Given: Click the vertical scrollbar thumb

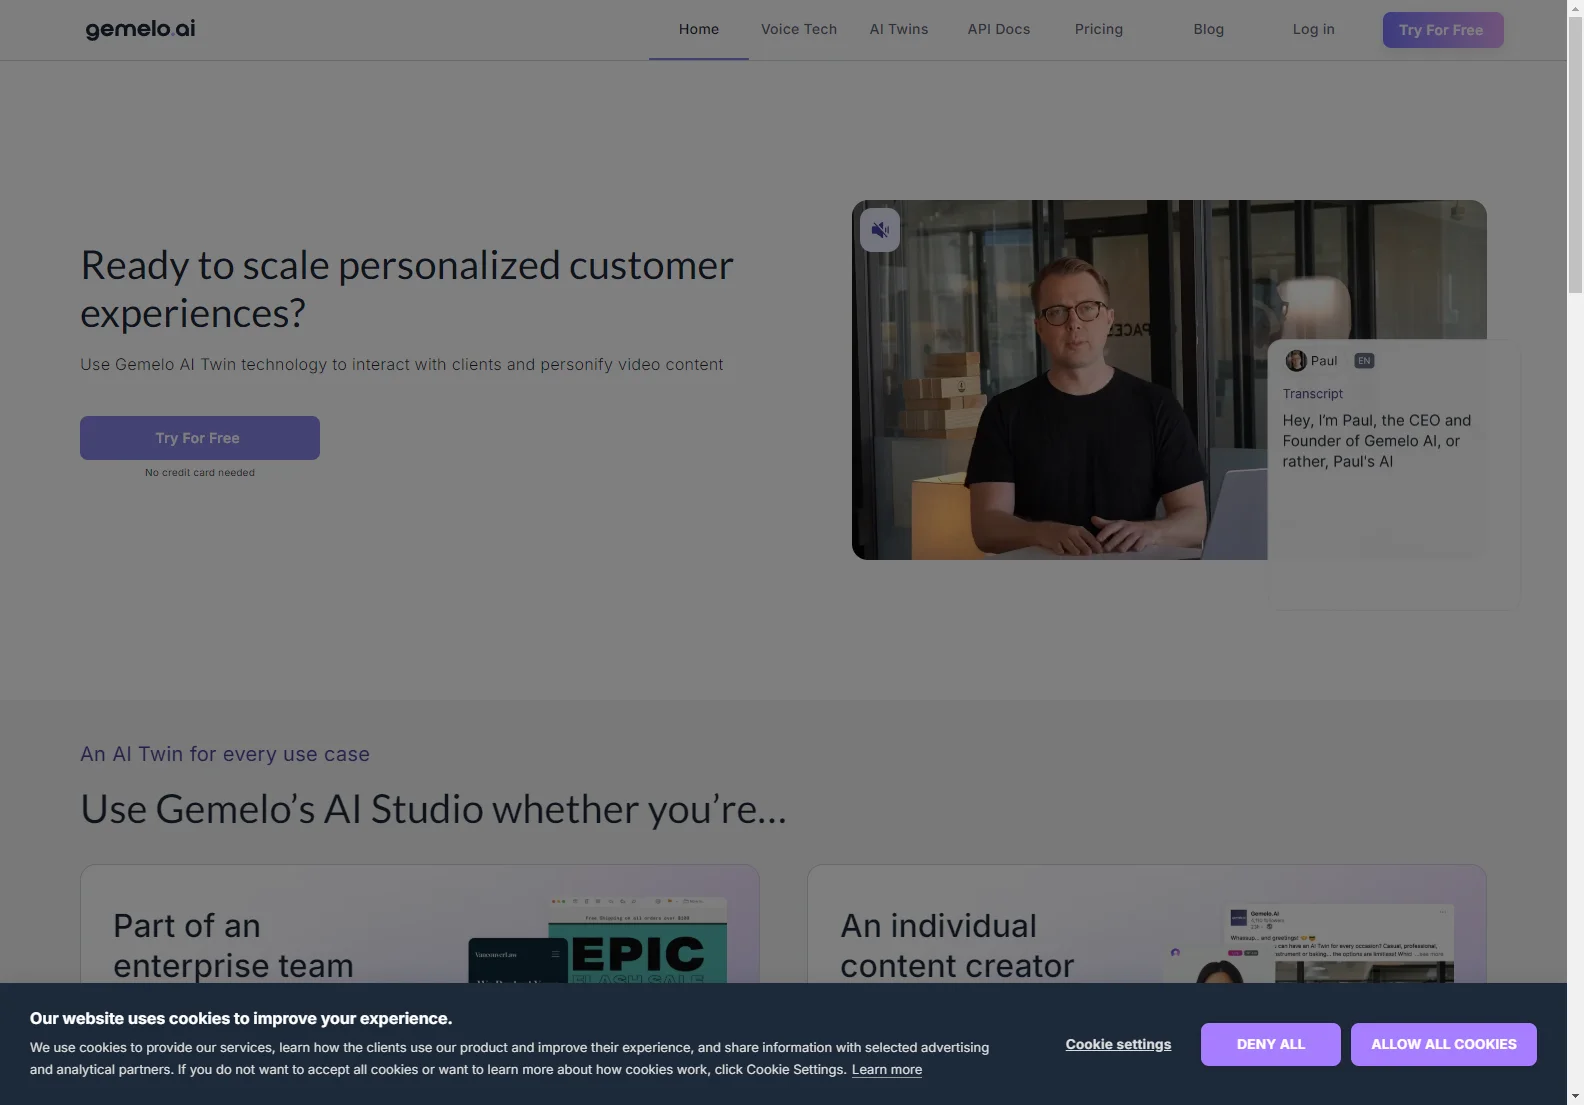Looking at the screenshot, I should point(1575,155).
